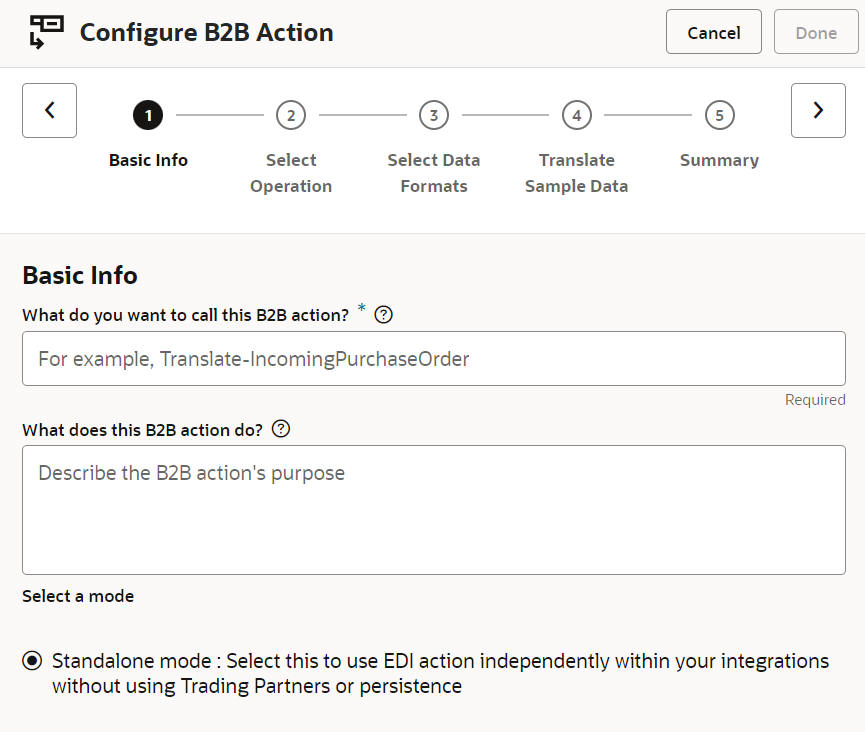Viewport: 865px width, 732px height.
Task: Click help icon beside action description question
Action: point(281,429)
